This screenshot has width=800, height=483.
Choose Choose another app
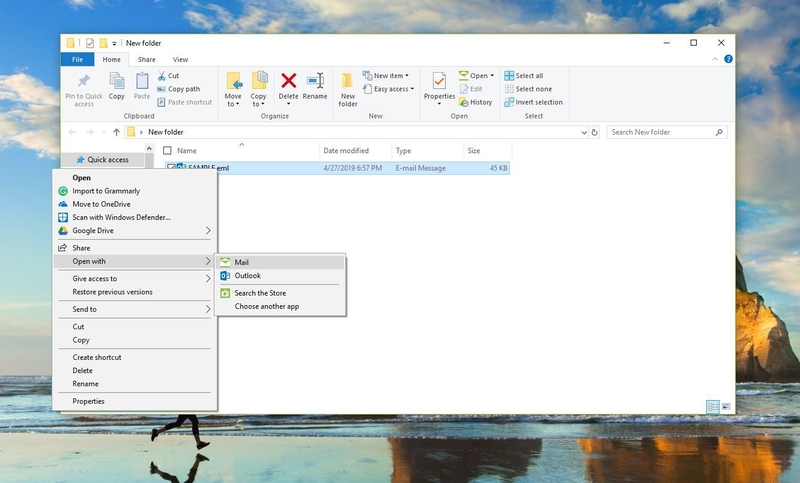click(x=280, y=306)
